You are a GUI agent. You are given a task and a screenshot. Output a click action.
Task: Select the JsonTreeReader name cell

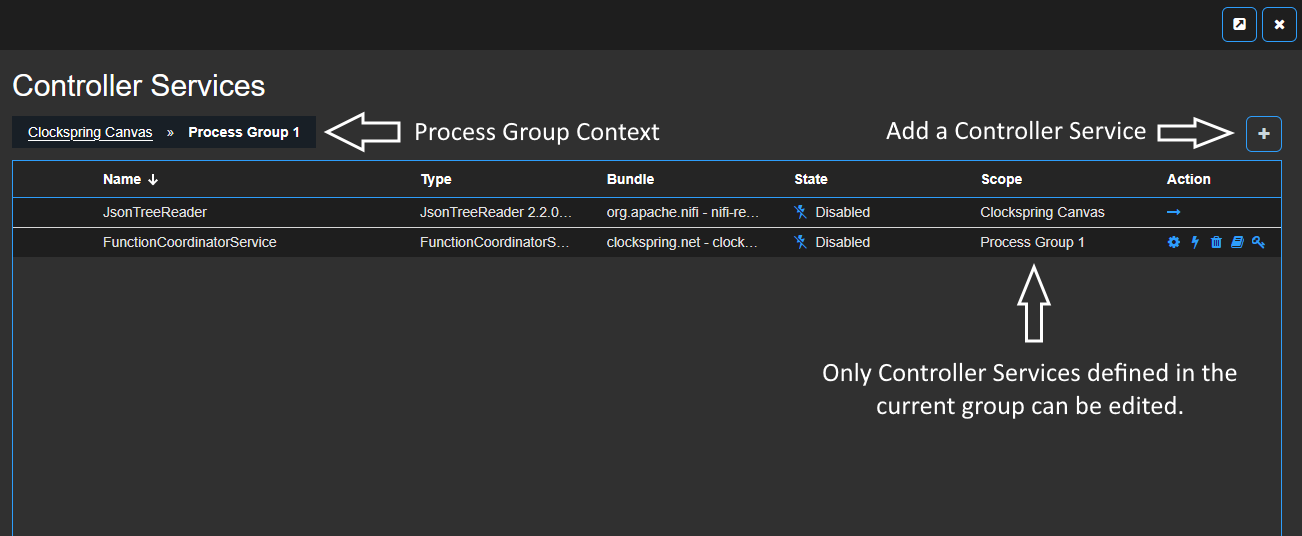pyautogui.click(x=155, y=212)
